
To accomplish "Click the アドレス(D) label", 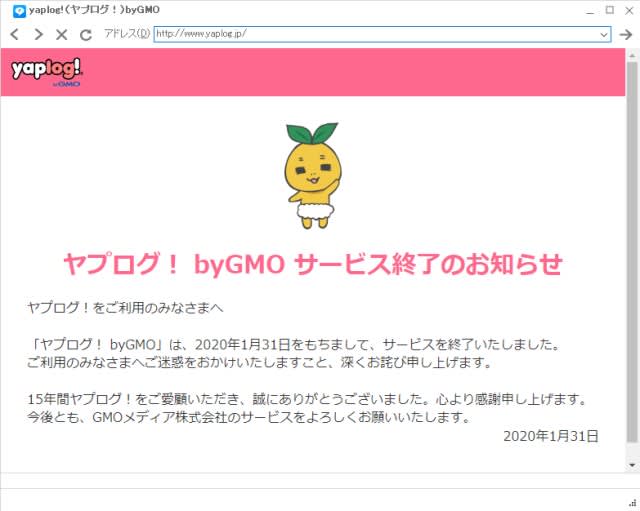I will coord(127,34).
